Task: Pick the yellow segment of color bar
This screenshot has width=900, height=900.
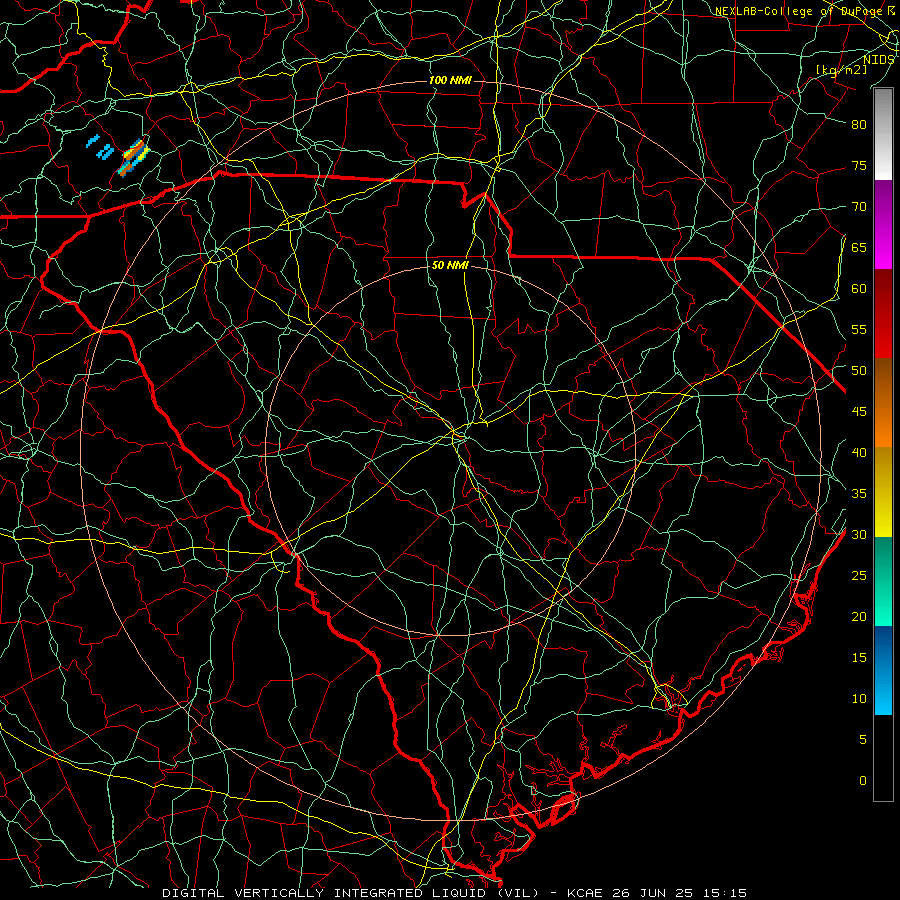Action: click(883, 492)
